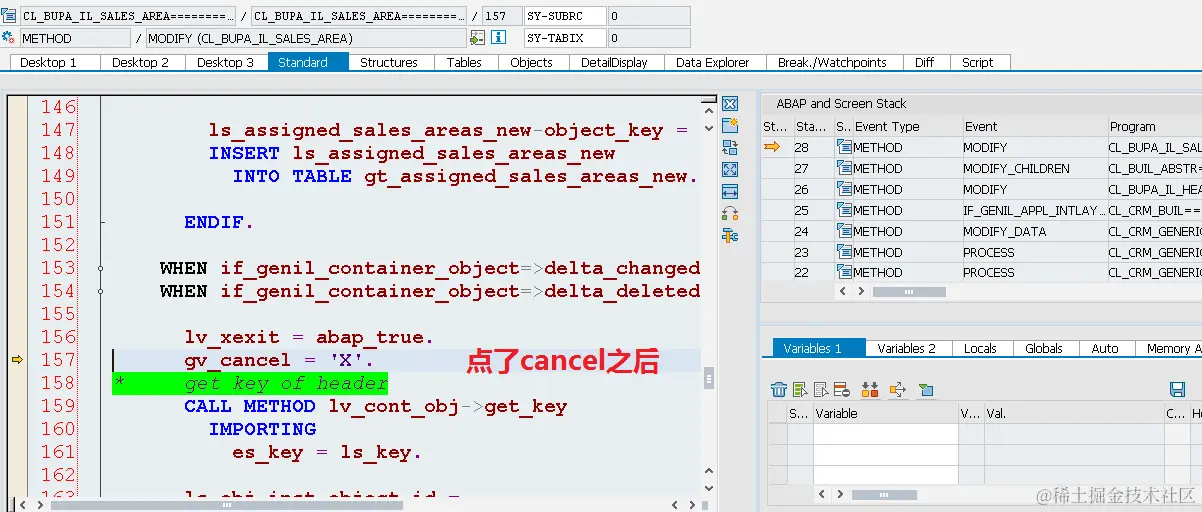
Task: Open the Break./Watchpoints tab
Action: pos(832,62)
